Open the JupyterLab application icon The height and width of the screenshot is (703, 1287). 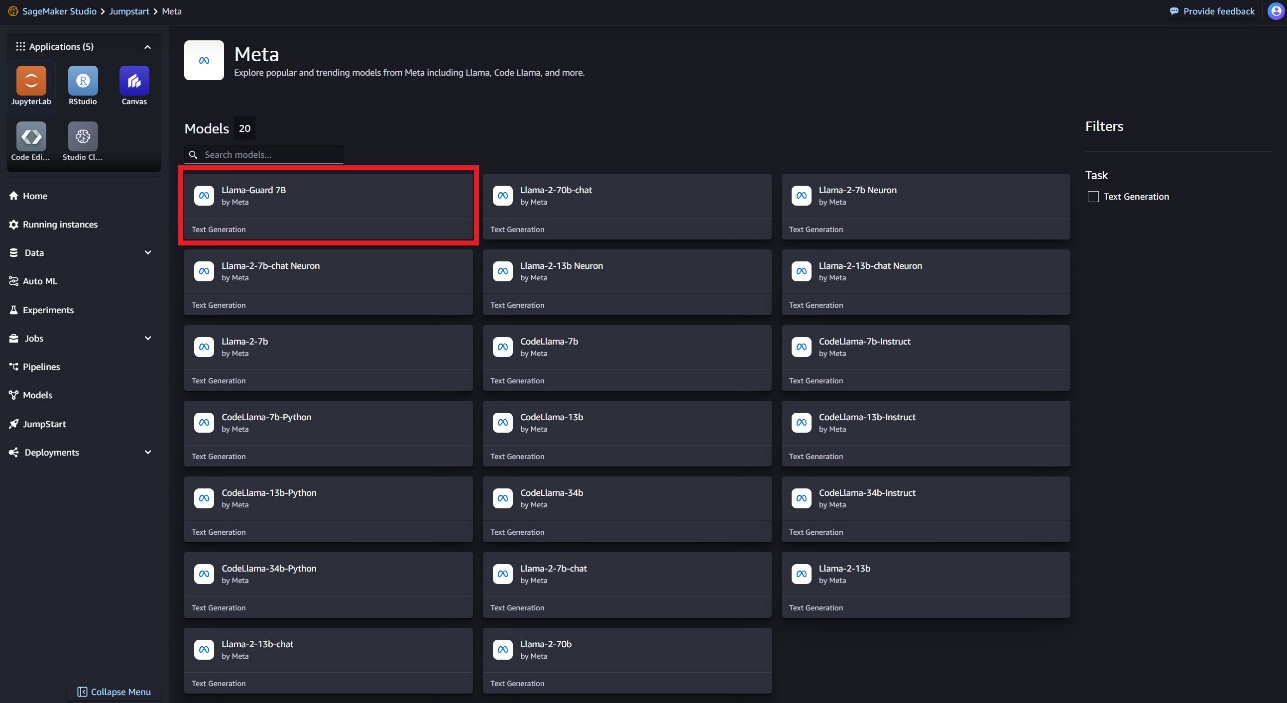[31, 81]
